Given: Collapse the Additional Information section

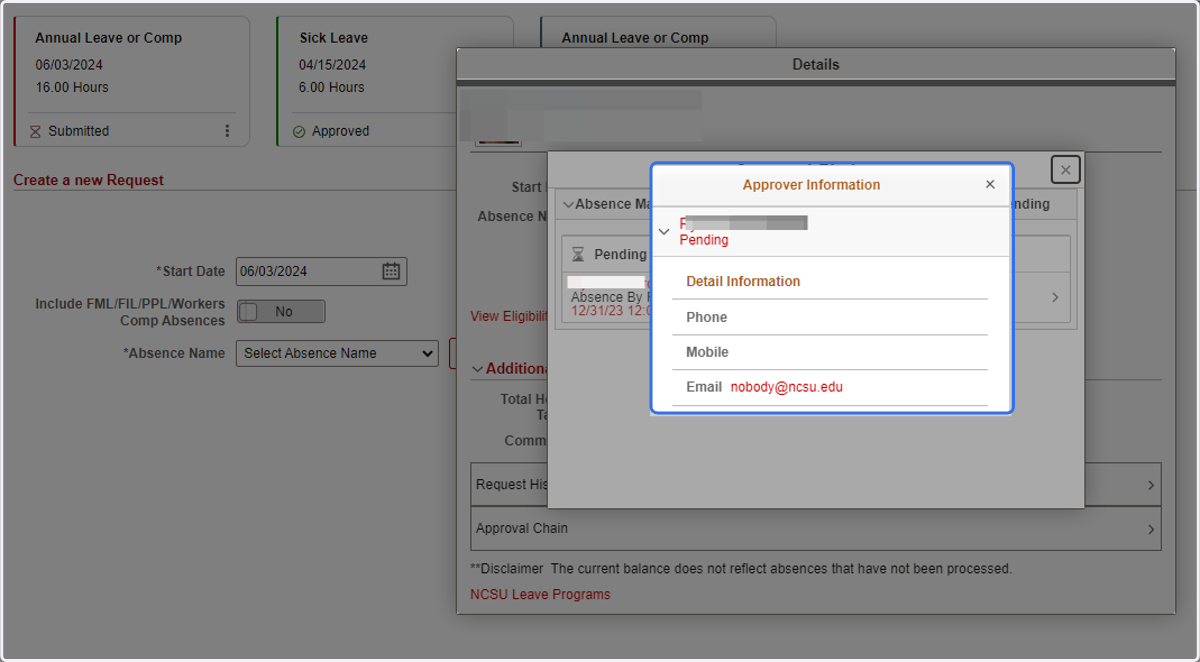Looking at the screenshot, I should 478,369.
